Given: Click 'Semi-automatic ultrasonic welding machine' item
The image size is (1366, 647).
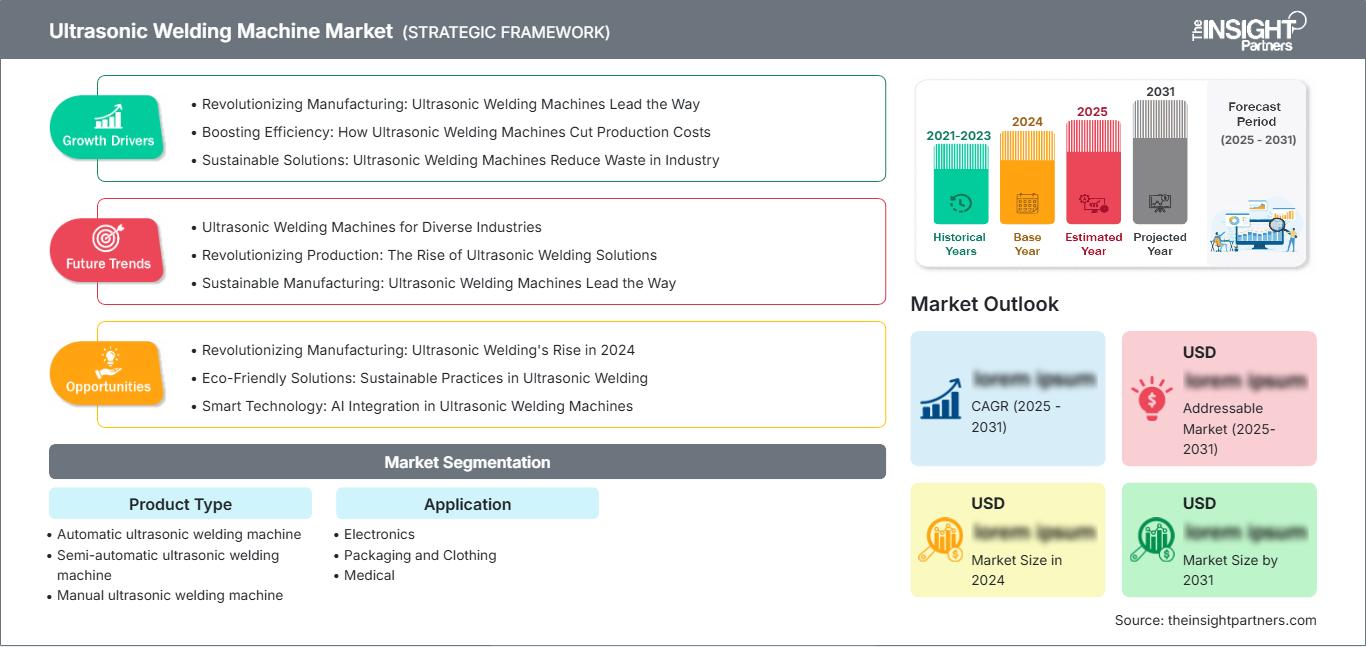Looking at the screenshot, I should pyautogui.click(x=168, y=565).
